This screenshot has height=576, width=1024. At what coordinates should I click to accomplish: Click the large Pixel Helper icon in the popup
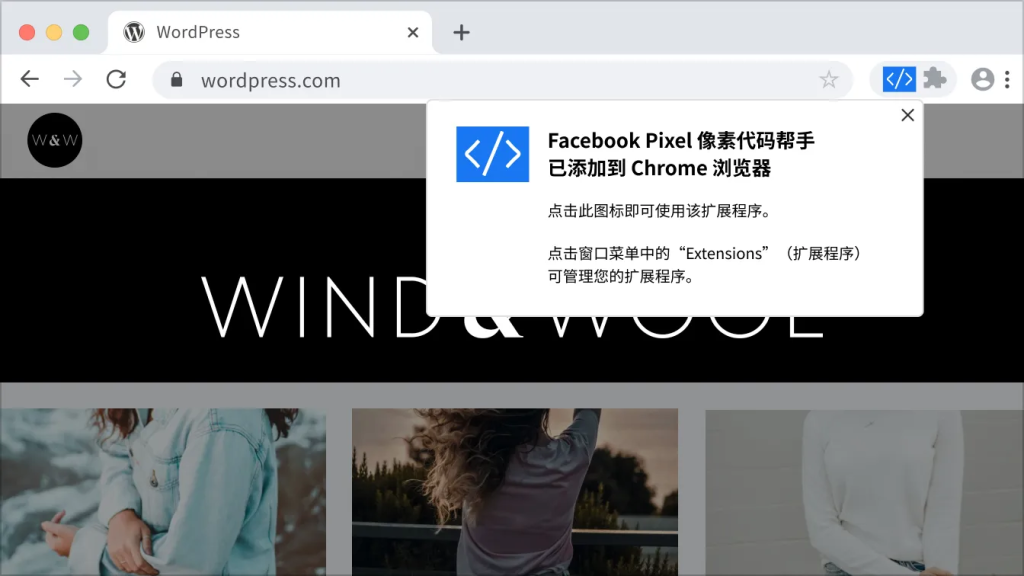tap(492, 154)
